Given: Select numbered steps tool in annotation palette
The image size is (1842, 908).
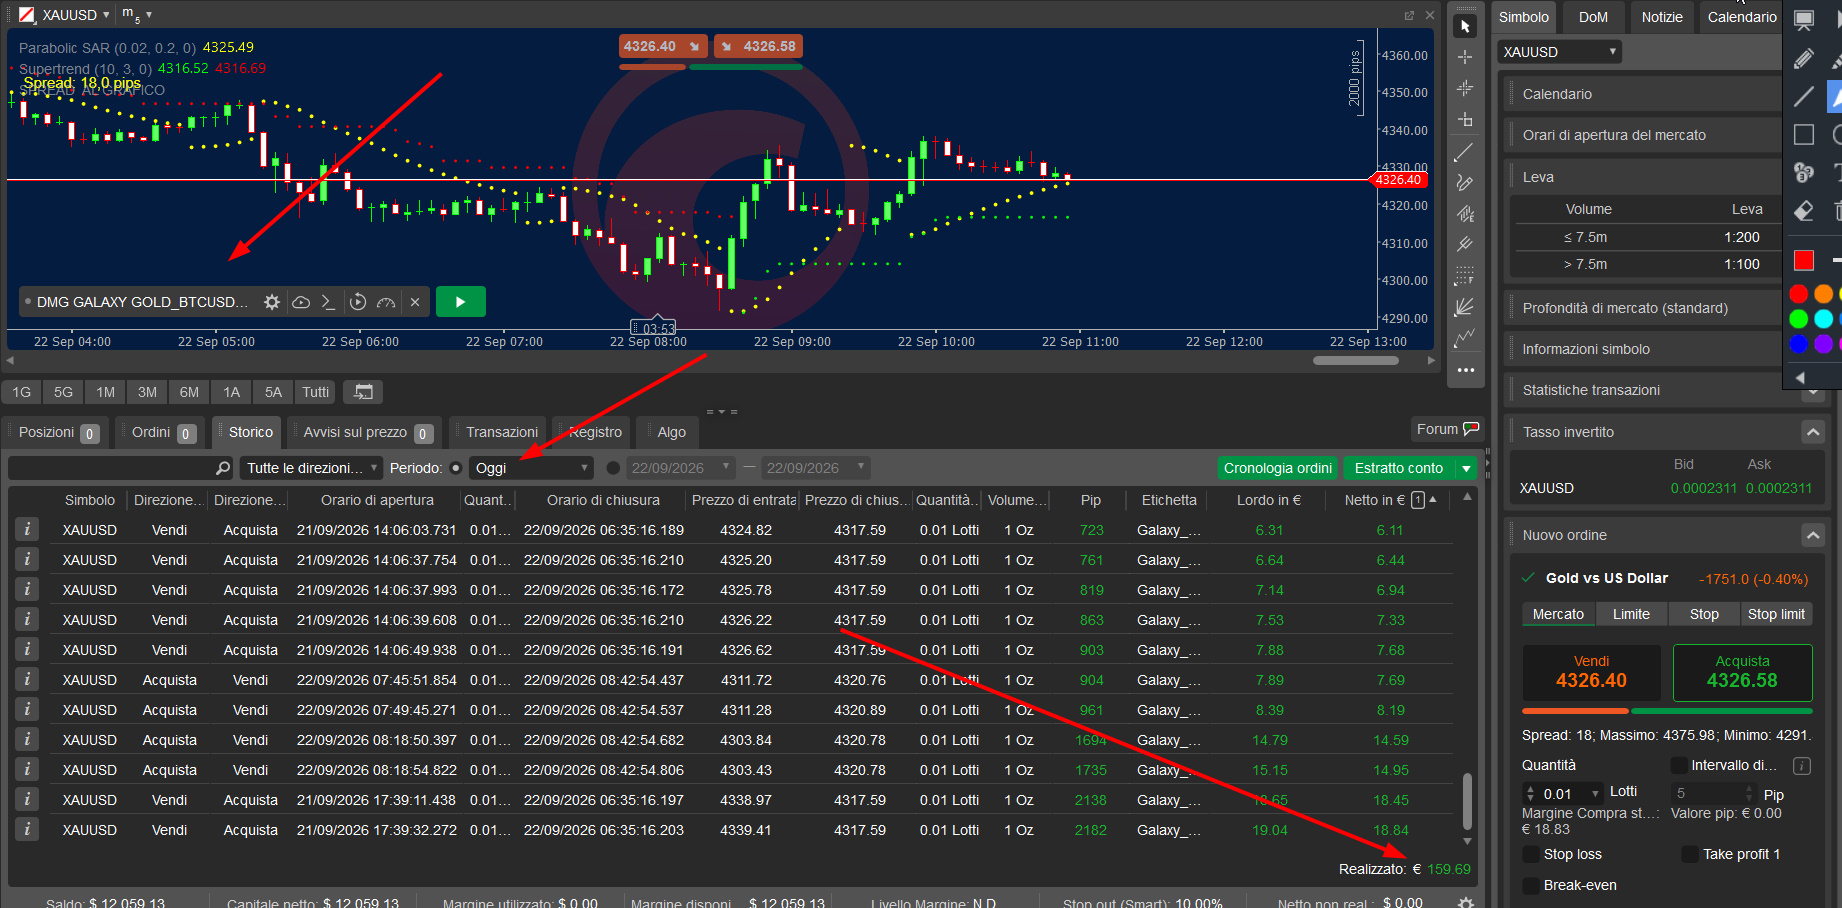Looking at the screenshot, I should tap(1804, 172).
